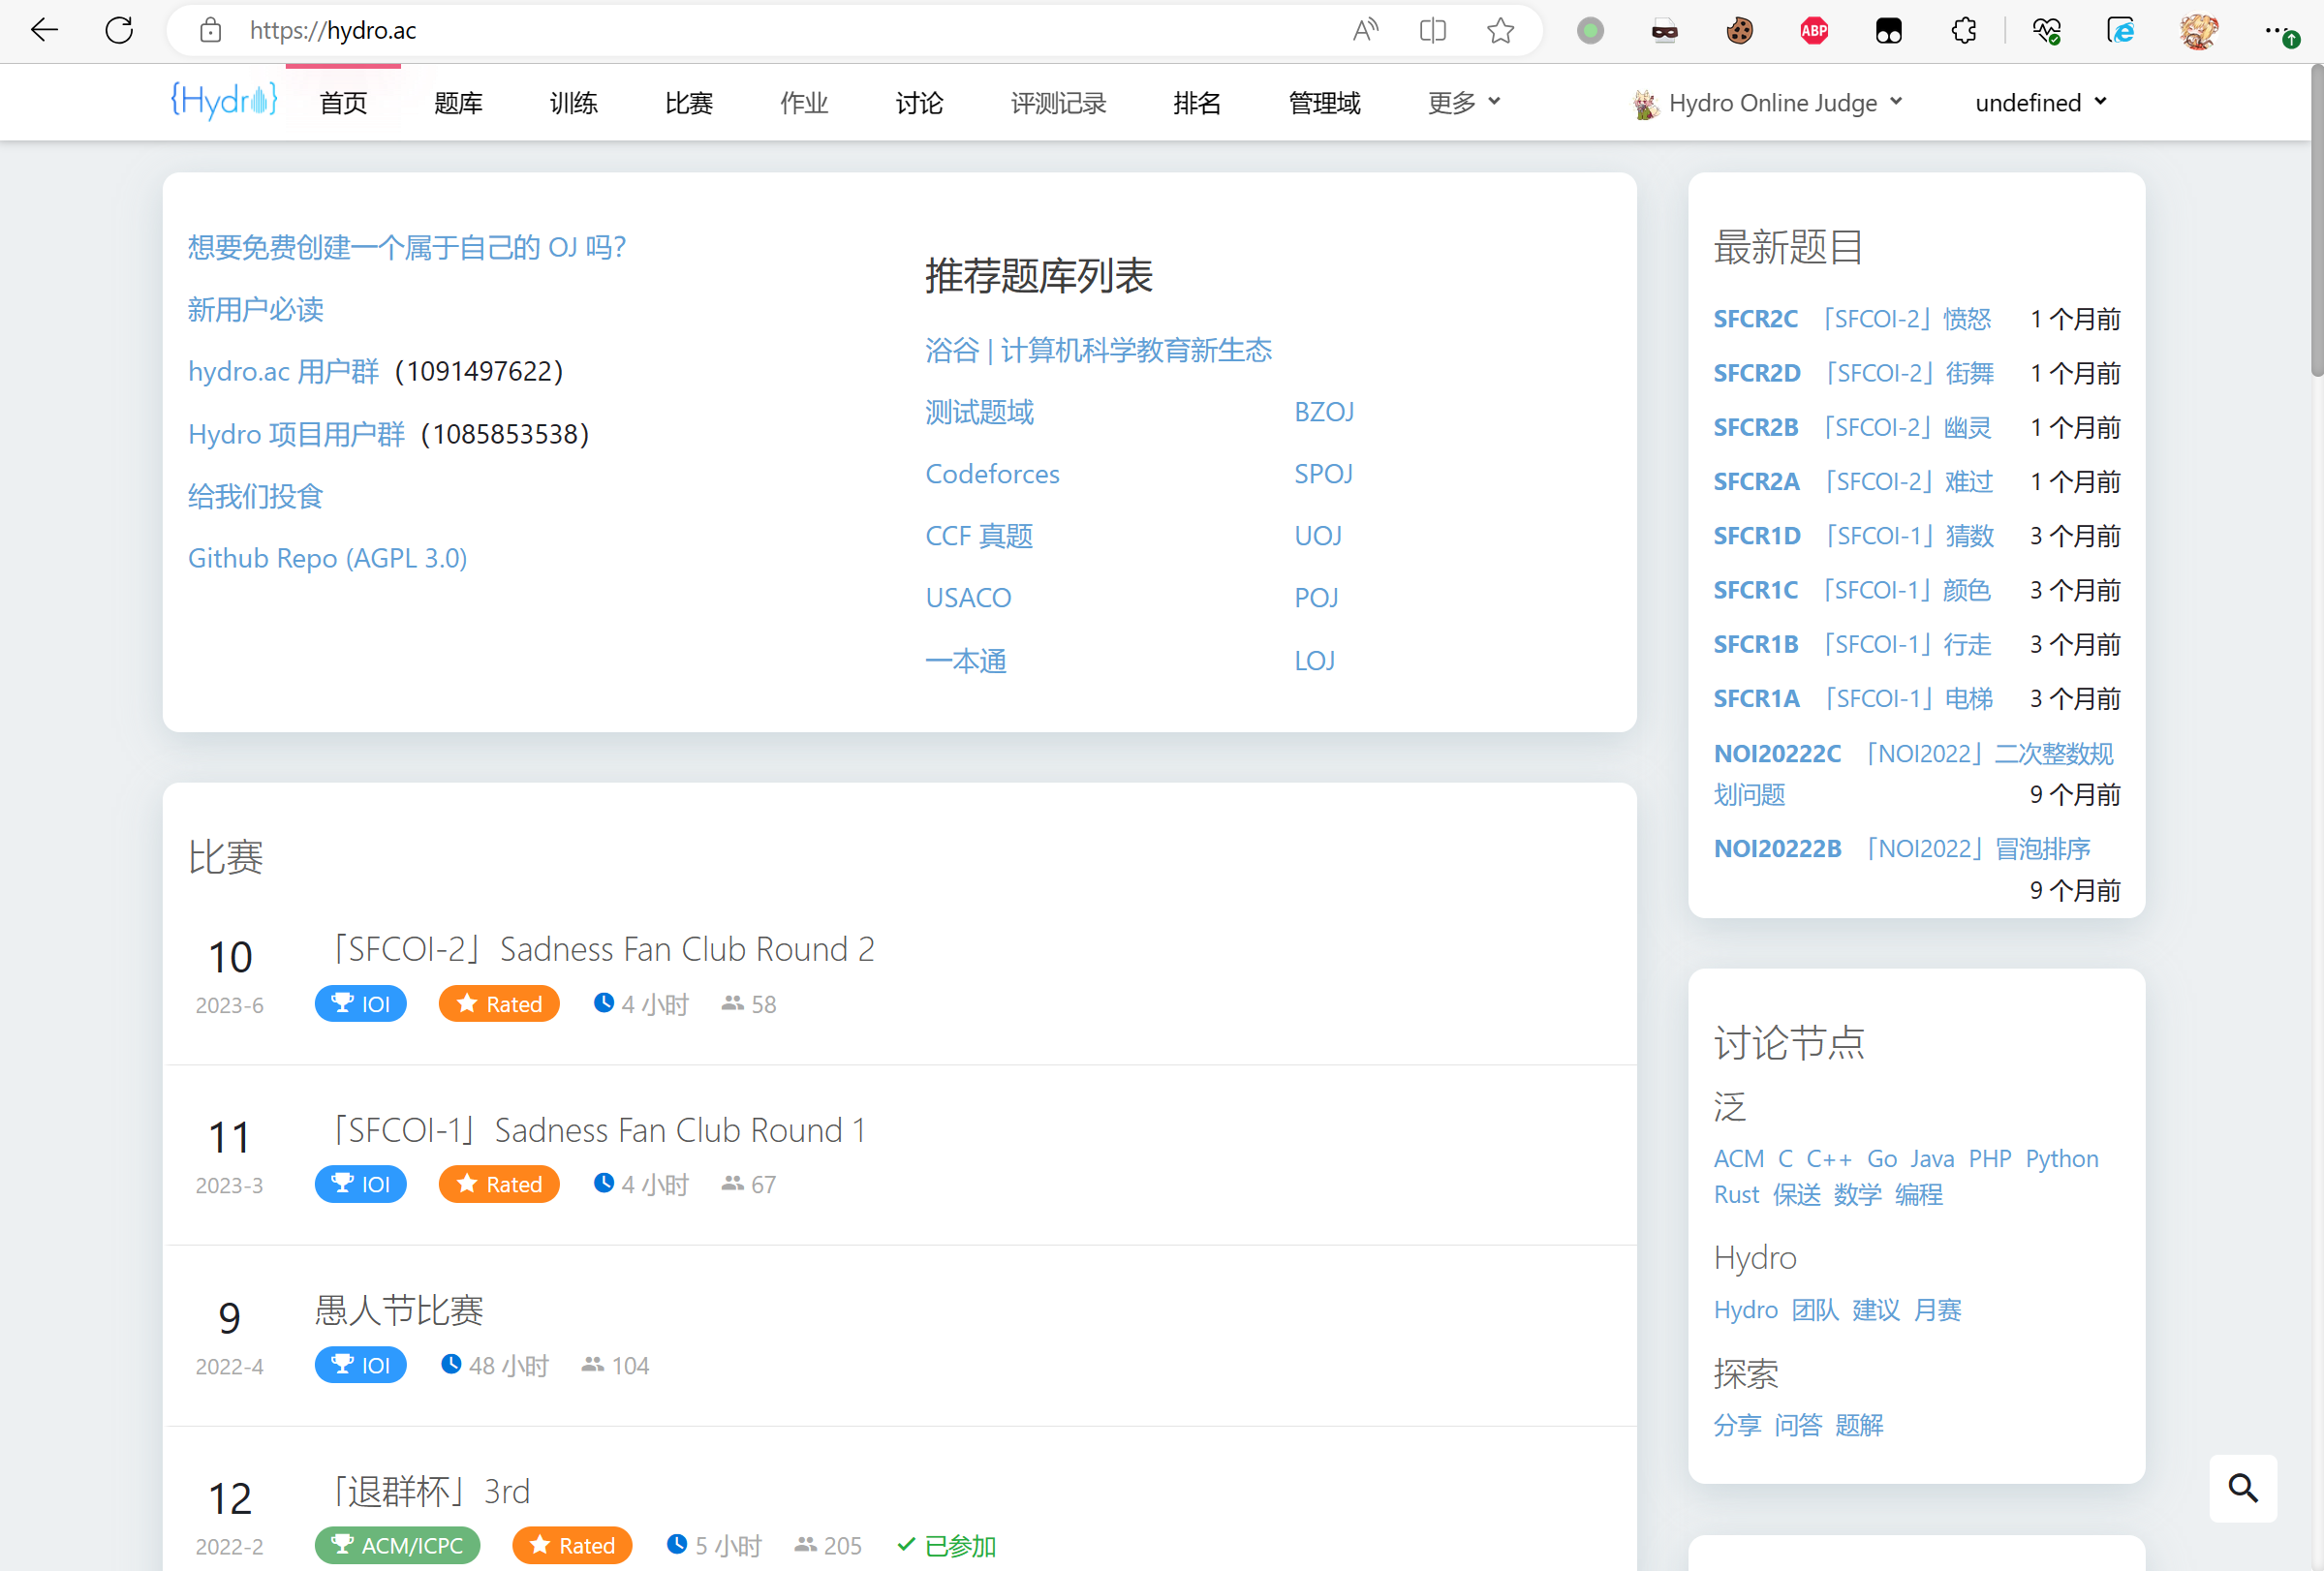This screenshot has width=2324, height=1571.
Task: Open the browser extensions puzzle menu
Action: (1963, 30)
